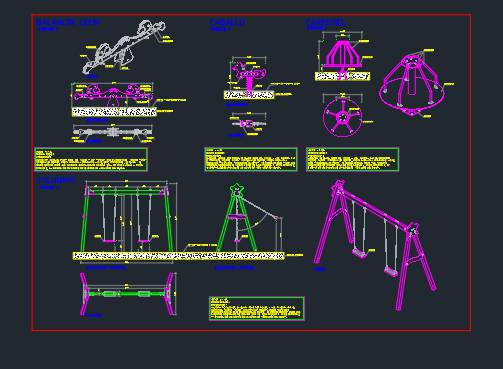Select the circular carousel plan view
The width and height of the screenshot is (503, 369).
coord(342,117)
